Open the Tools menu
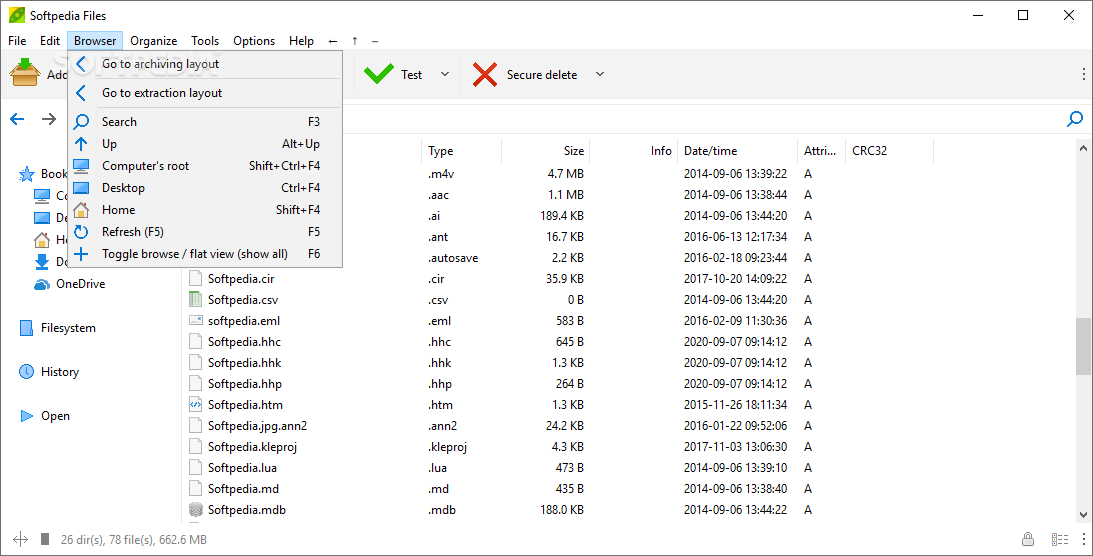 [205, 41]
